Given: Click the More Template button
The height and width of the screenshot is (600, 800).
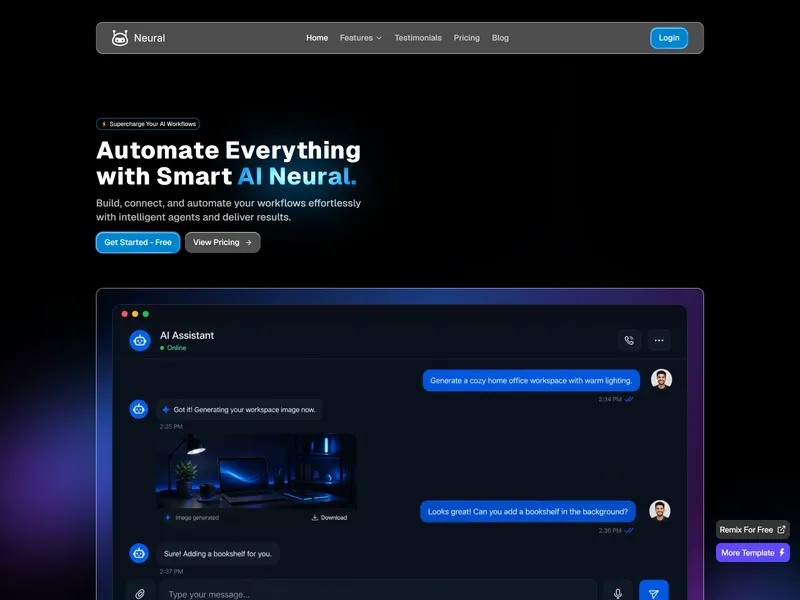Looking at the screenshot, I should click(x=753, y=553).
